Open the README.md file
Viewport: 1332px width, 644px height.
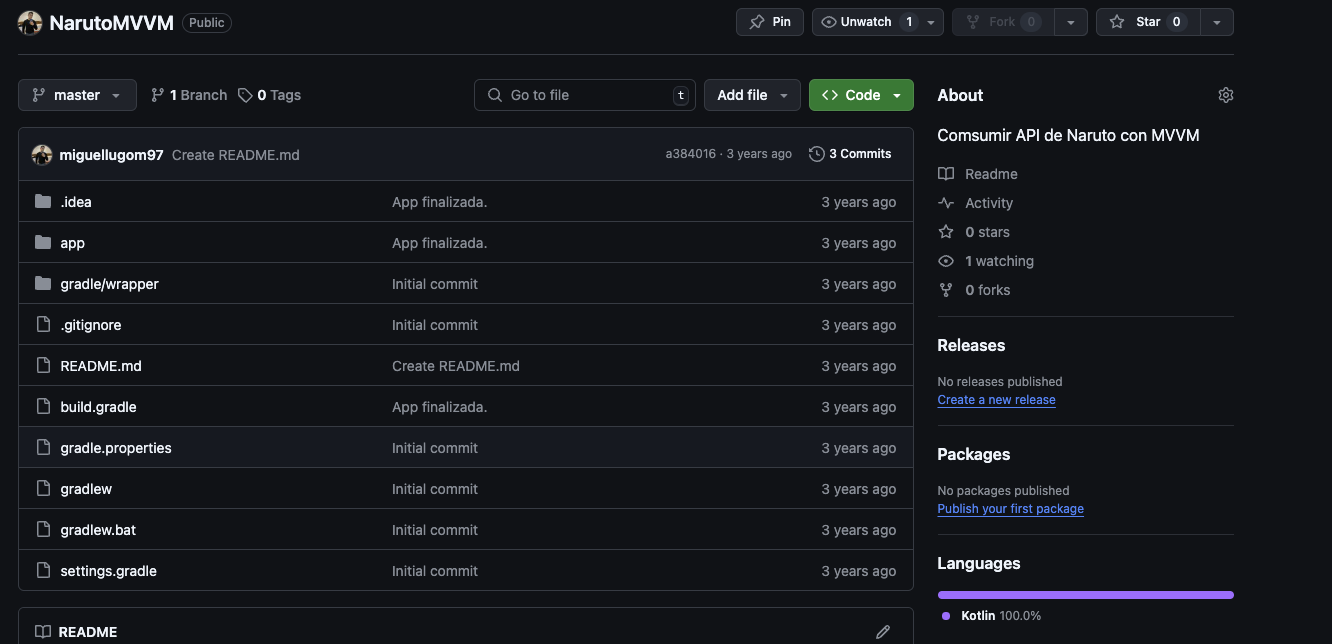click(101, 366)
